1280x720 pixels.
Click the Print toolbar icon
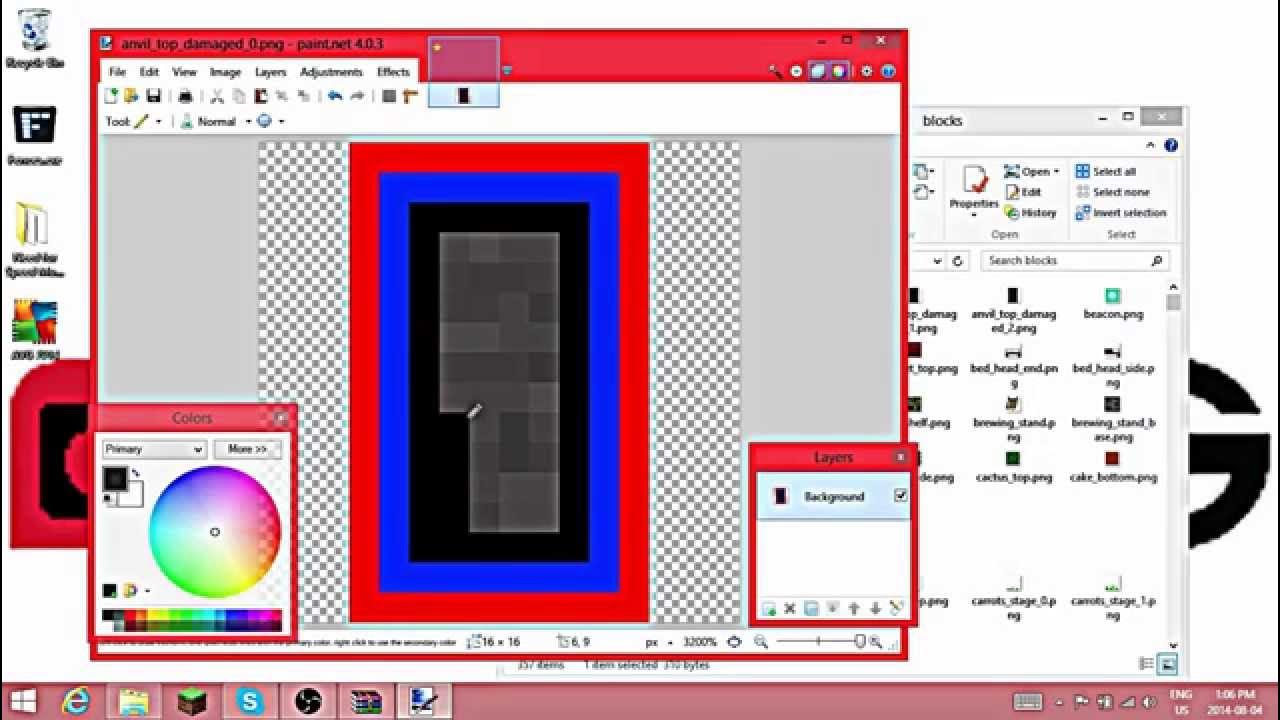click(185, 96)
